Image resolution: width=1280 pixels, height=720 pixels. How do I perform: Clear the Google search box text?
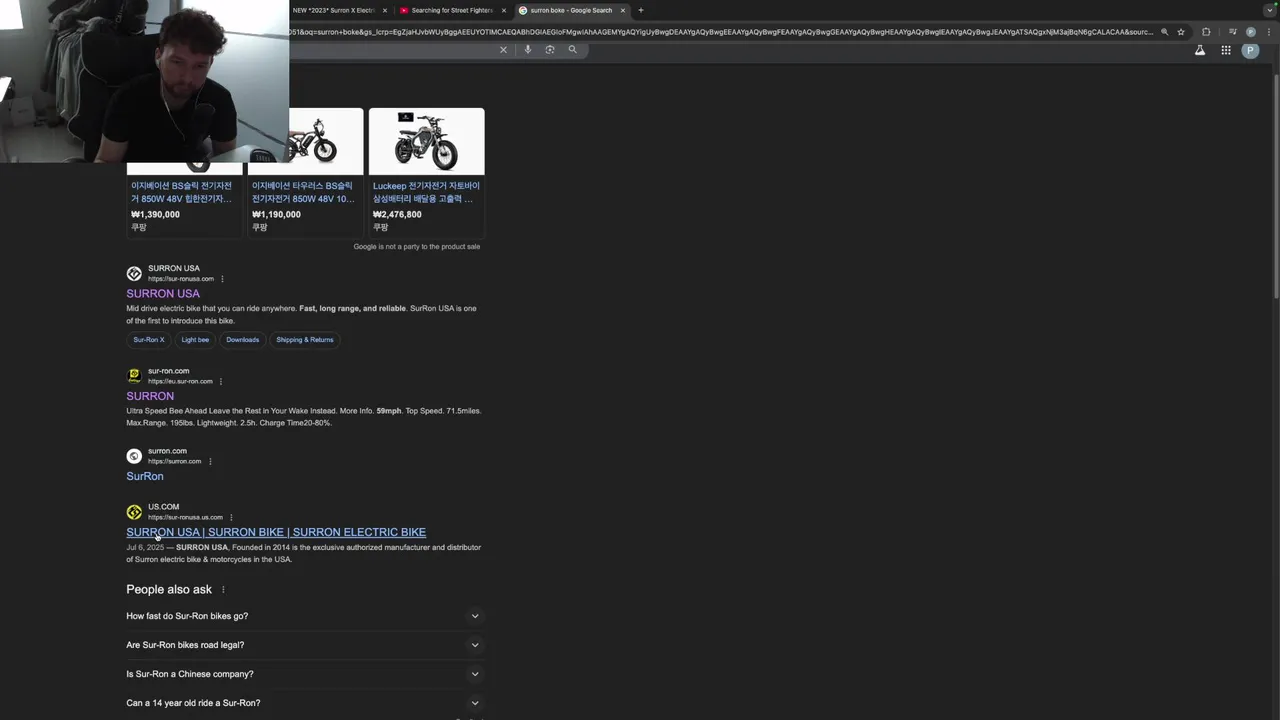(x=503, y=50)
